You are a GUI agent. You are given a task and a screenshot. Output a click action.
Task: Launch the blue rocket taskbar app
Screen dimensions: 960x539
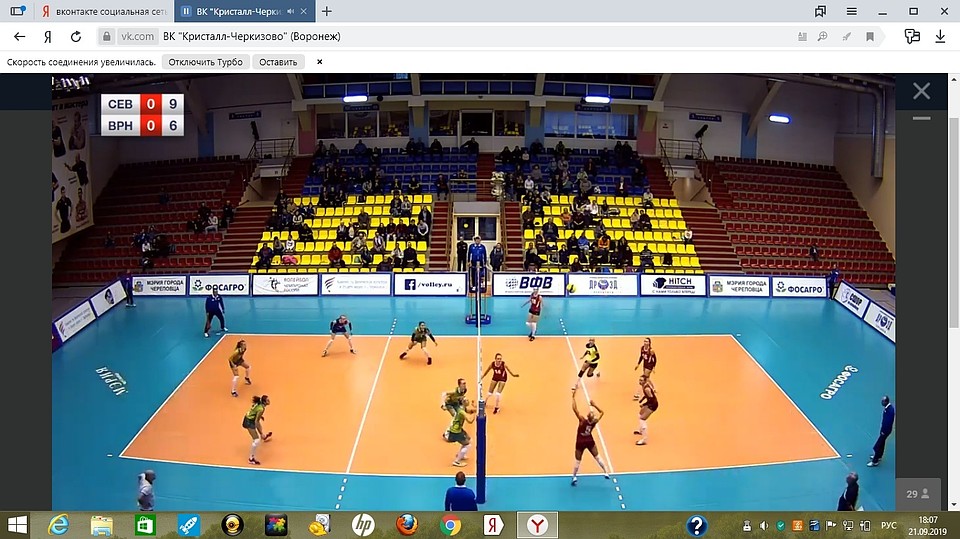(189, 525)
